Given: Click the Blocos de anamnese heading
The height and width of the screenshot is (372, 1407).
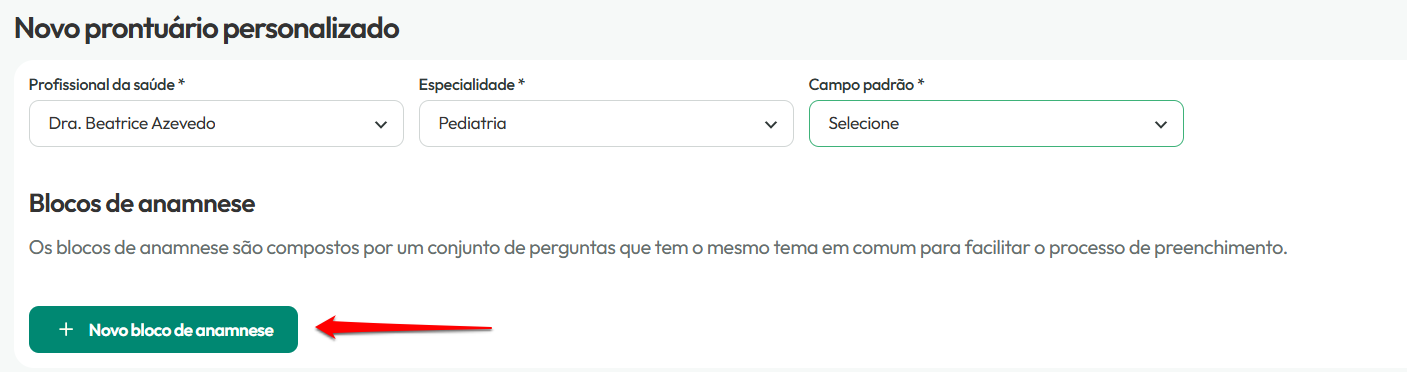Looking at the screenshot, I should click(x=142, y=204).
